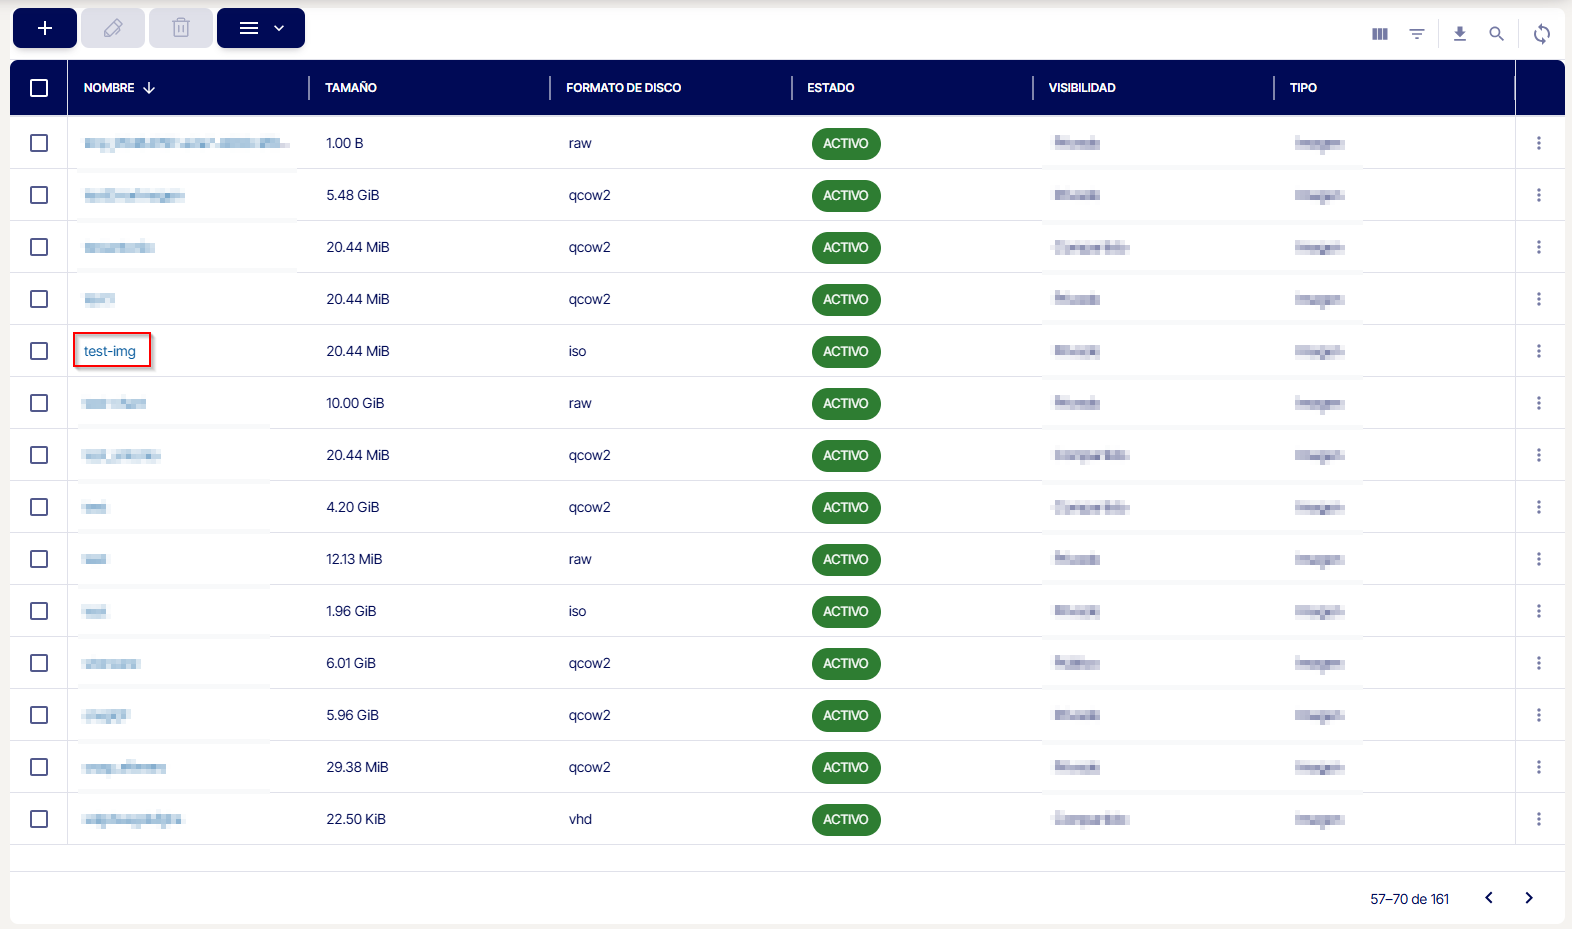1572x929 pixels.
Task: Check the 1.00 B row checkbox
Action: (39, 143)
